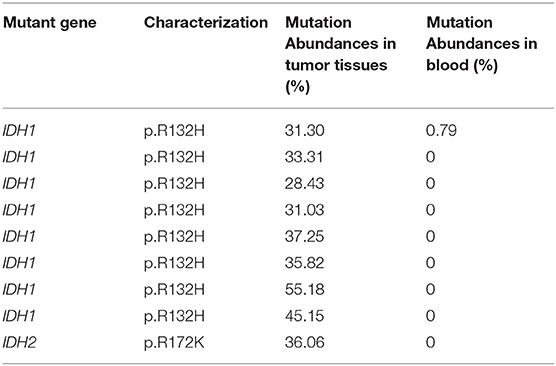Select the 35.82 tumor abundance cell
This screenshot has height=366, width=556.
(304, 263)
